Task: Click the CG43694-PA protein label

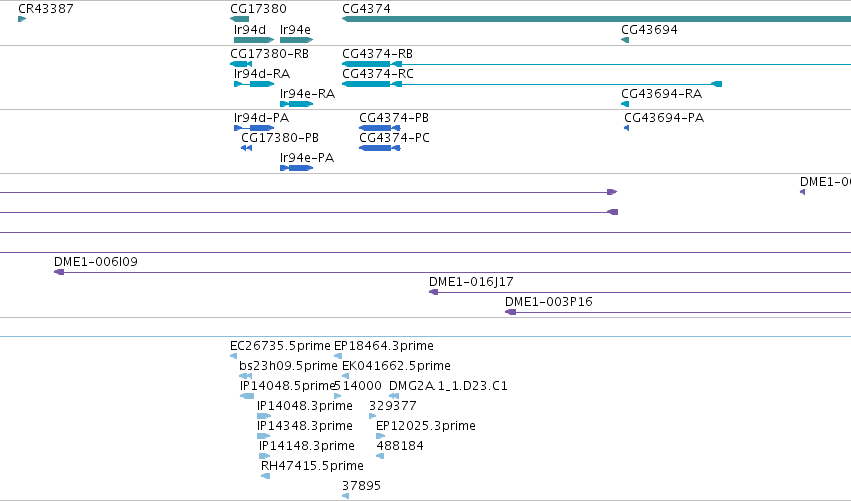Action: click(664, 118)
